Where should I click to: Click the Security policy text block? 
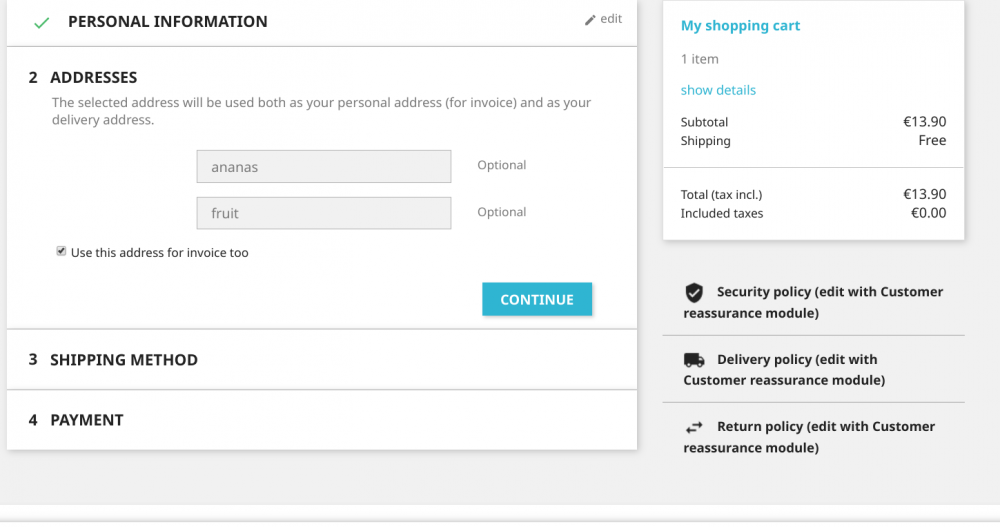(813, 302)
